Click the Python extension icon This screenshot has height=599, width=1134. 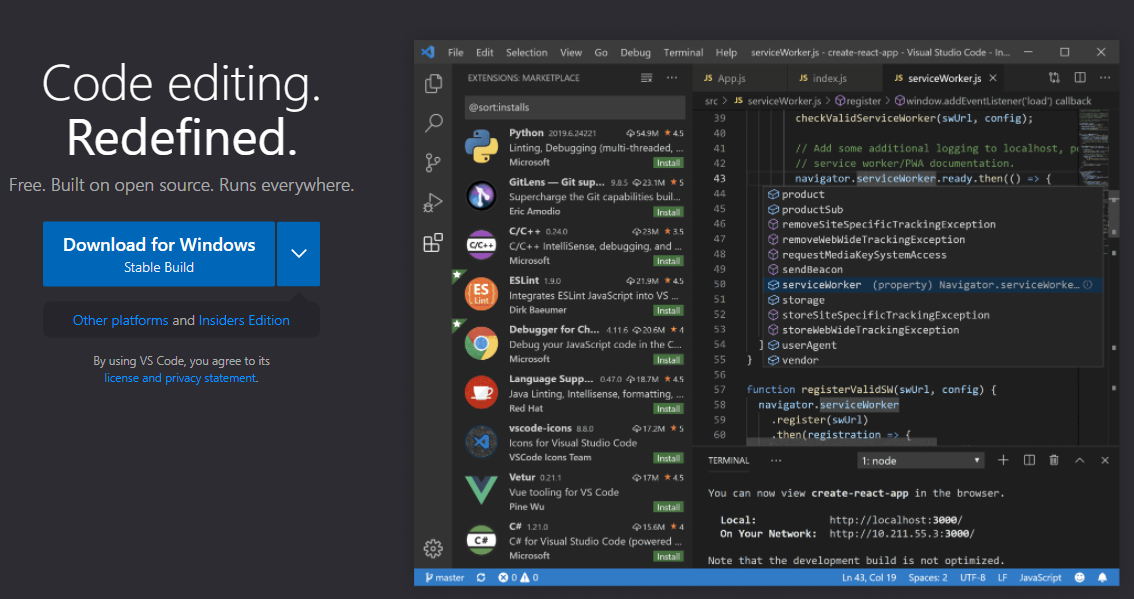point(482,147)
